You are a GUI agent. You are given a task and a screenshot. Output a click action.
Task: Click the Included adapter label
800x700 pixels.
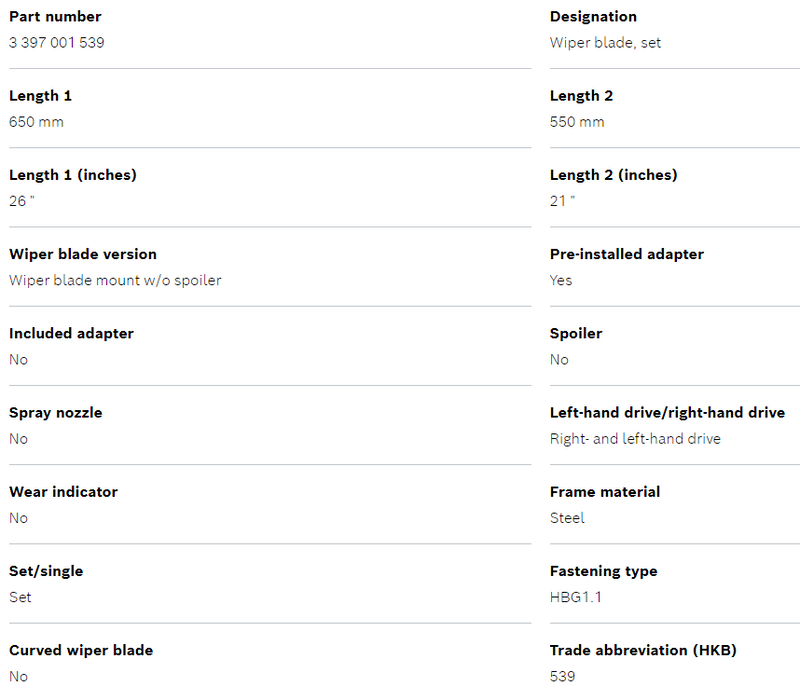coord(71,333)
